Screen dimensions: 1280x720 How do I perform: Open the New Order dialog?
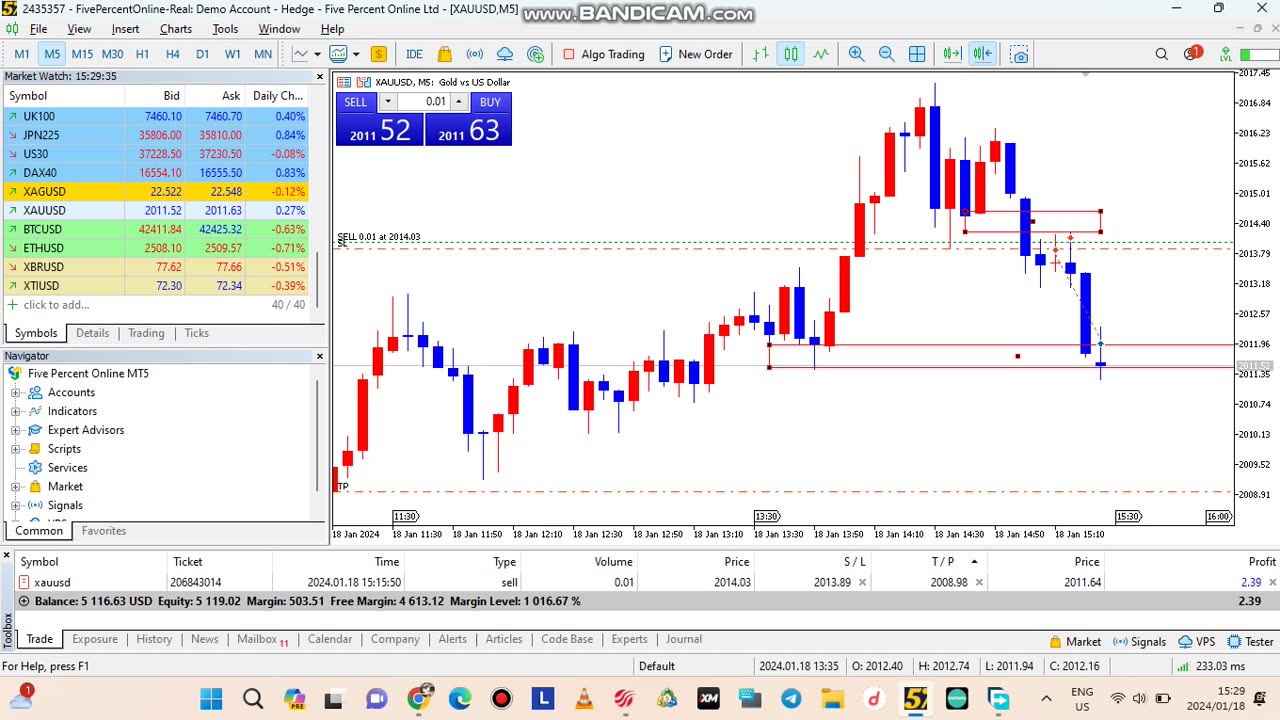tap(695, 54)
